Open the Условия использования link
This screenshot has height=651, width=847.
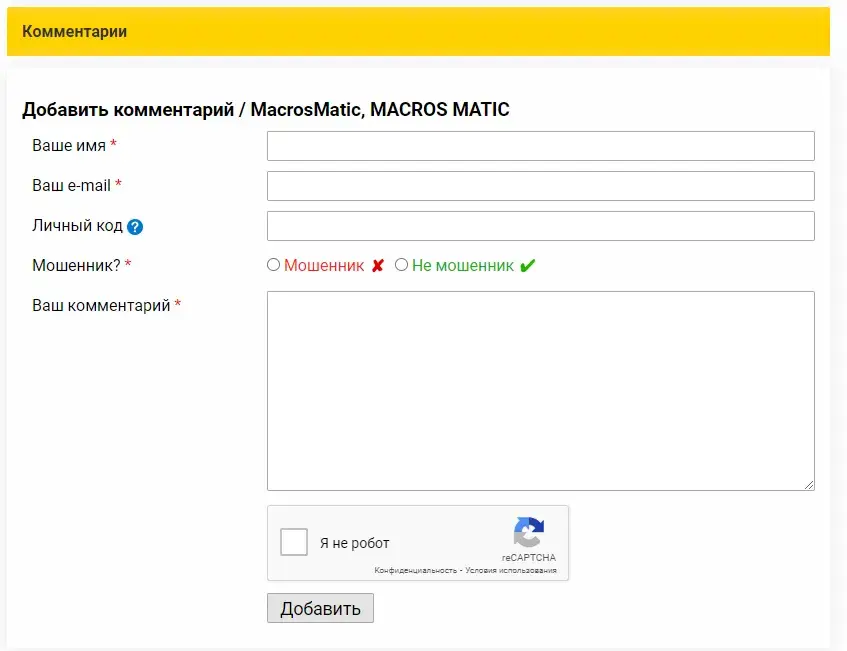coord(510,571)
